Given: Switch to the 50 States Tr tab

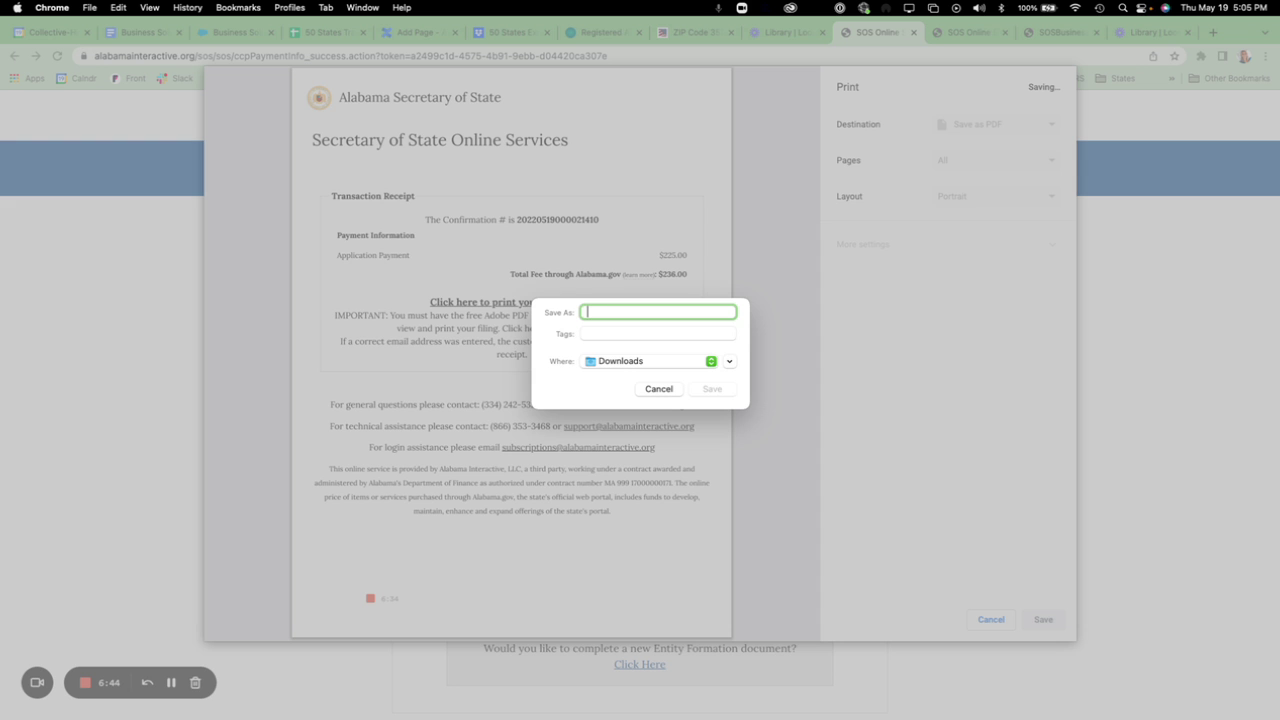Looking at the screenshot, I should [328, 32].
